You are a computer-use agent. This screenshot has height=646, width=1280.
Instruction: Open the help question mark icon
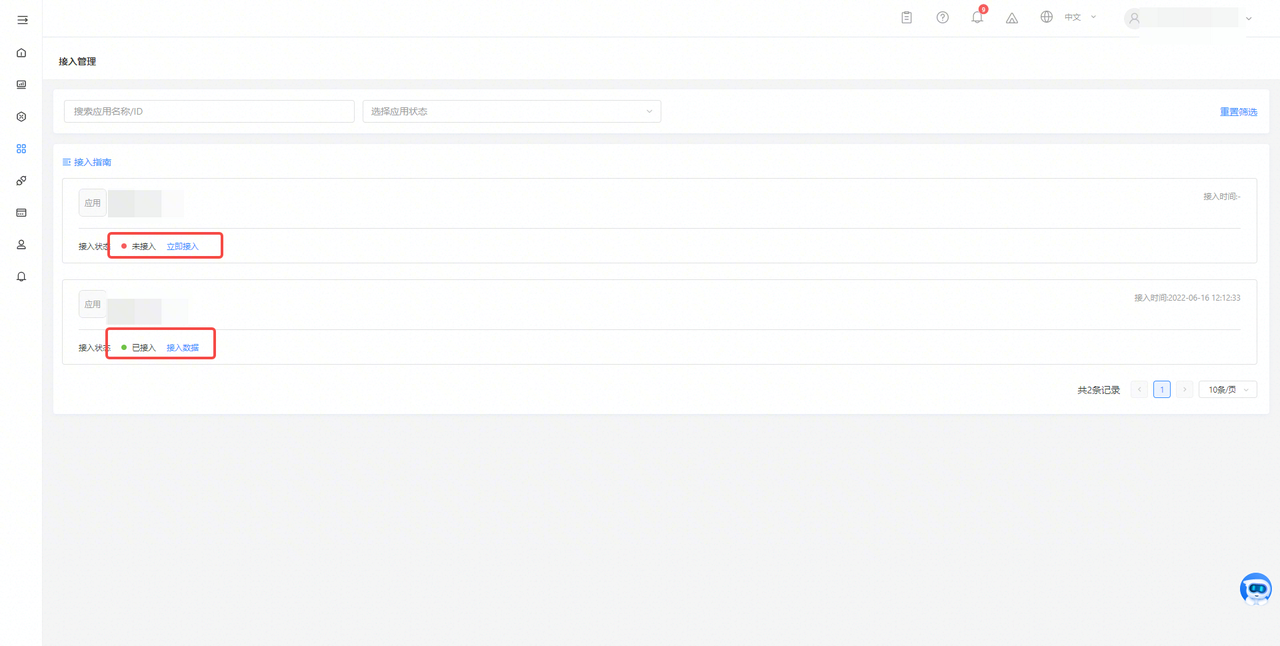[x=942, y=18]
